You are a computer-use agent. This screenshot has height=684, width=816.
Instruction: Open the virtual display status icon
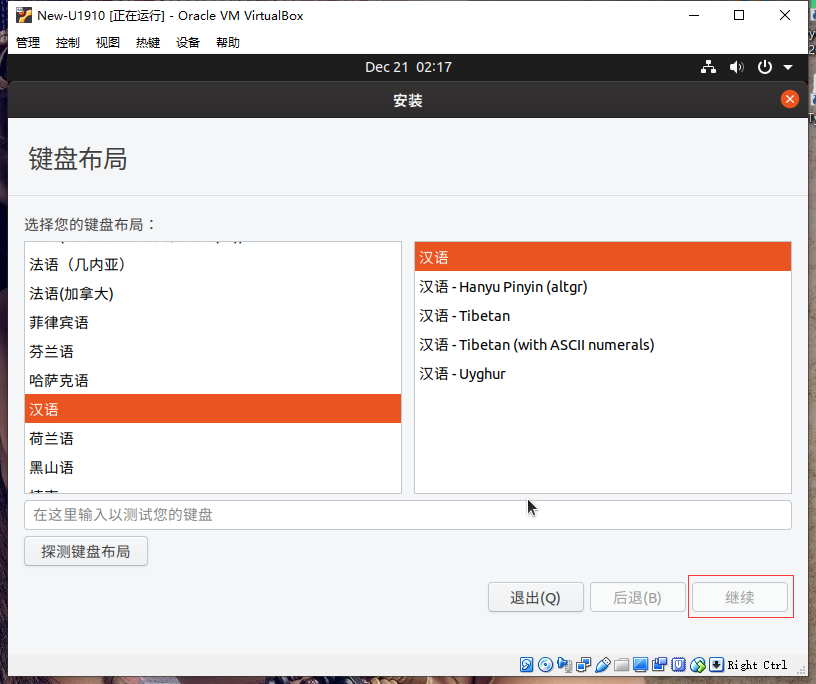(640, 665)
